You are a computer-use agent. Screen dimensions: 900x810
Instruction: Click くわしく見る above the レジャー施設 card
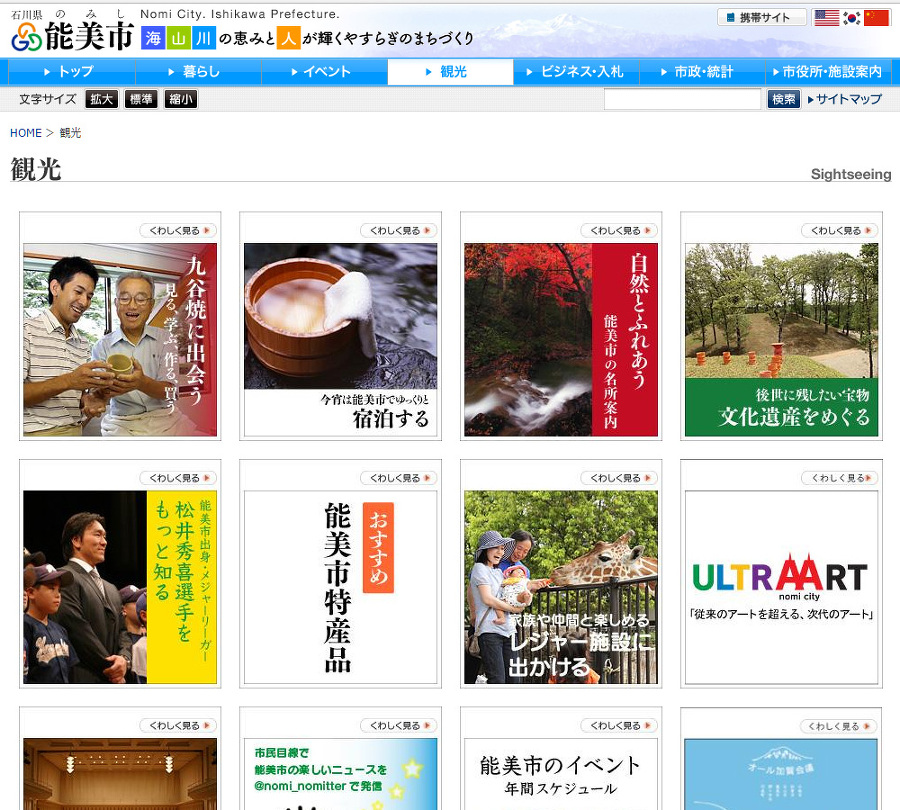[619, 478]
